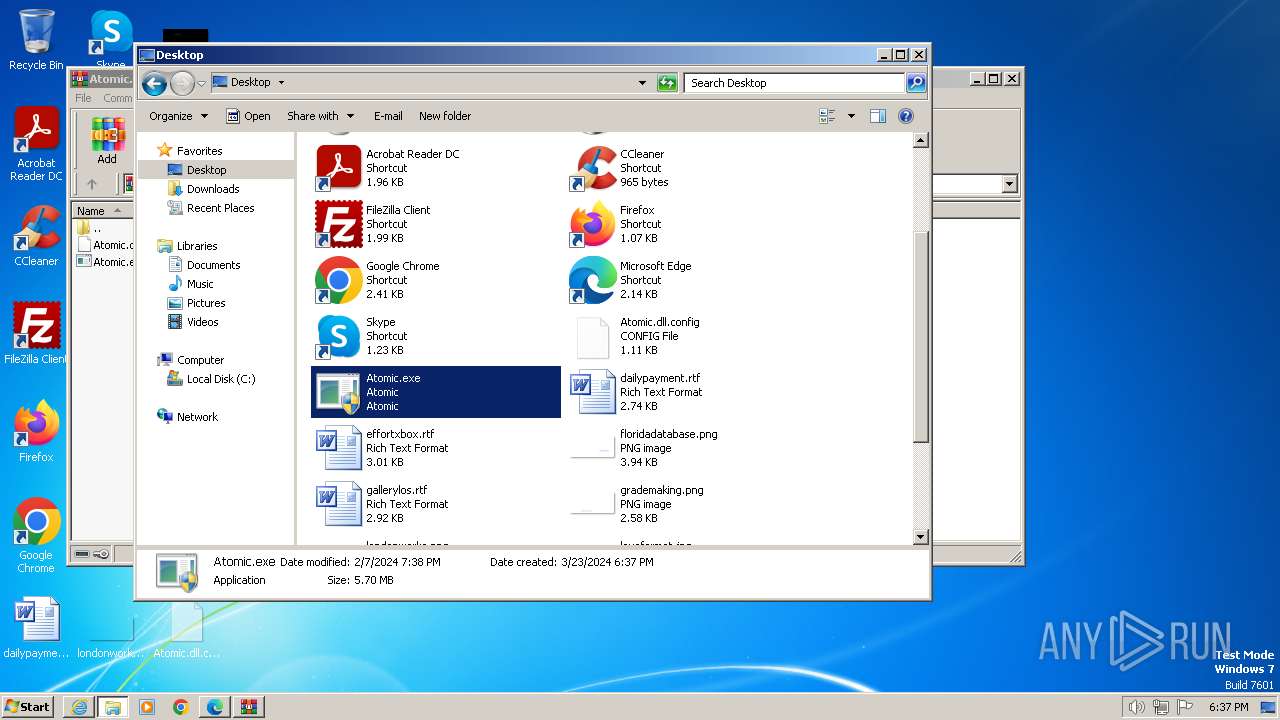The height and width of the screenshot is (720, 1280).
Task: Select the Firefox shortcut in Explorer file list
Action: click(690, 224)
